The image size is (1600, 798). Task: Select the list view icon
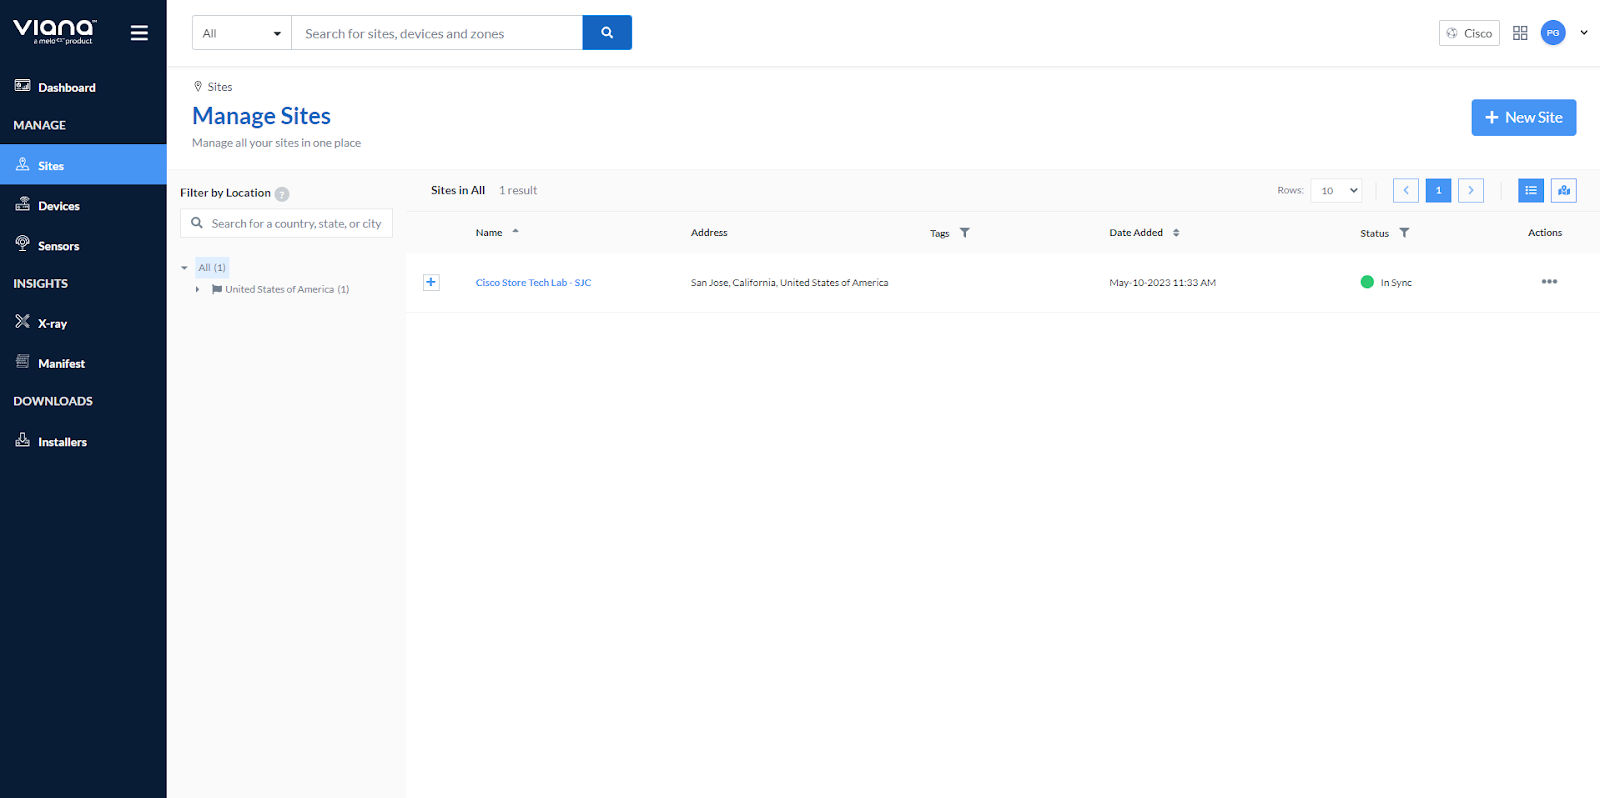click(x=1531, y=190)
